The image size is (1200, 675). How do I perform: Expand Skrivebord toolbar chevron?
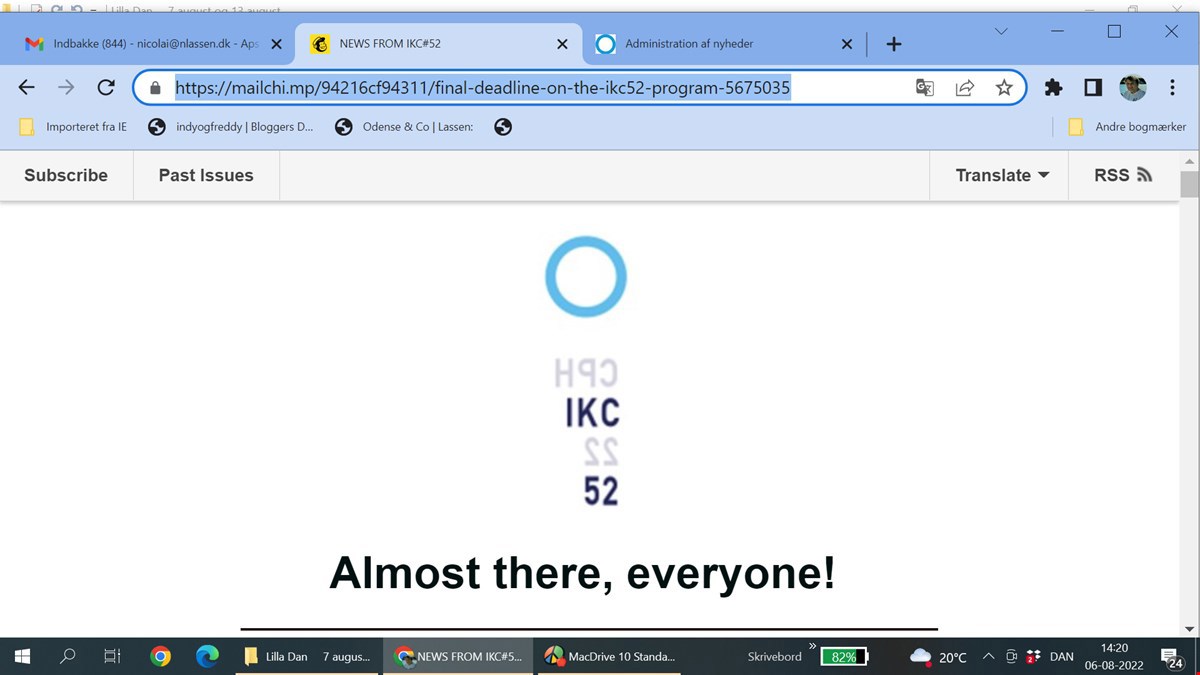point(812,646)
